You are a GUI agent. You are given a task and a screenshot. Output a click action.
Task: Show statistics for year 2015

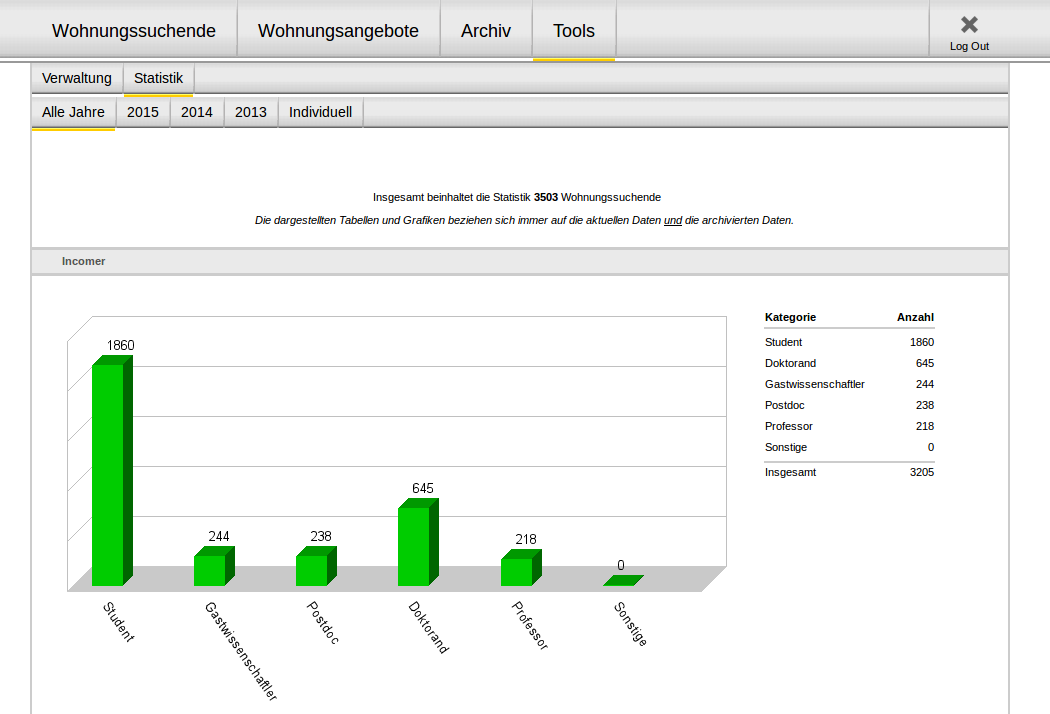pos(143,112)
